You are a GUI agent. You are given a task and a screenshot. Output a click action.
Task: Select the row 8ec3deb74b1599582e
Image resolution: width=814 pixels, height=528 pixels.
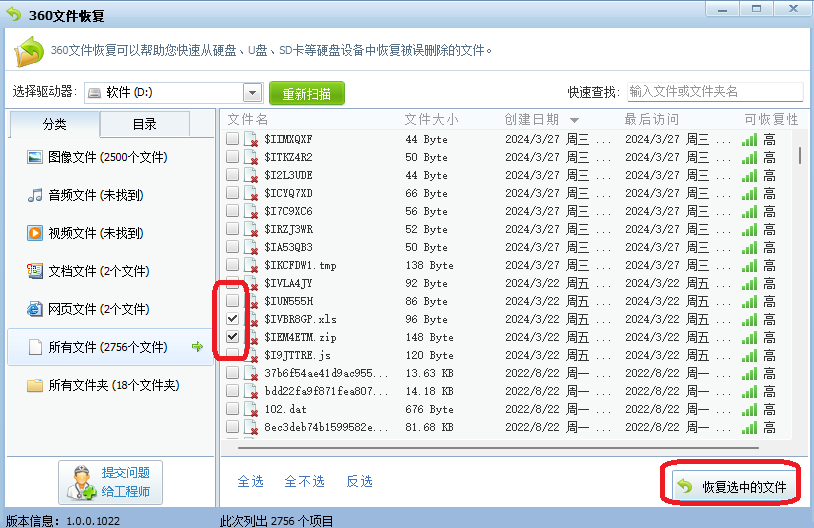pos(509,427)
